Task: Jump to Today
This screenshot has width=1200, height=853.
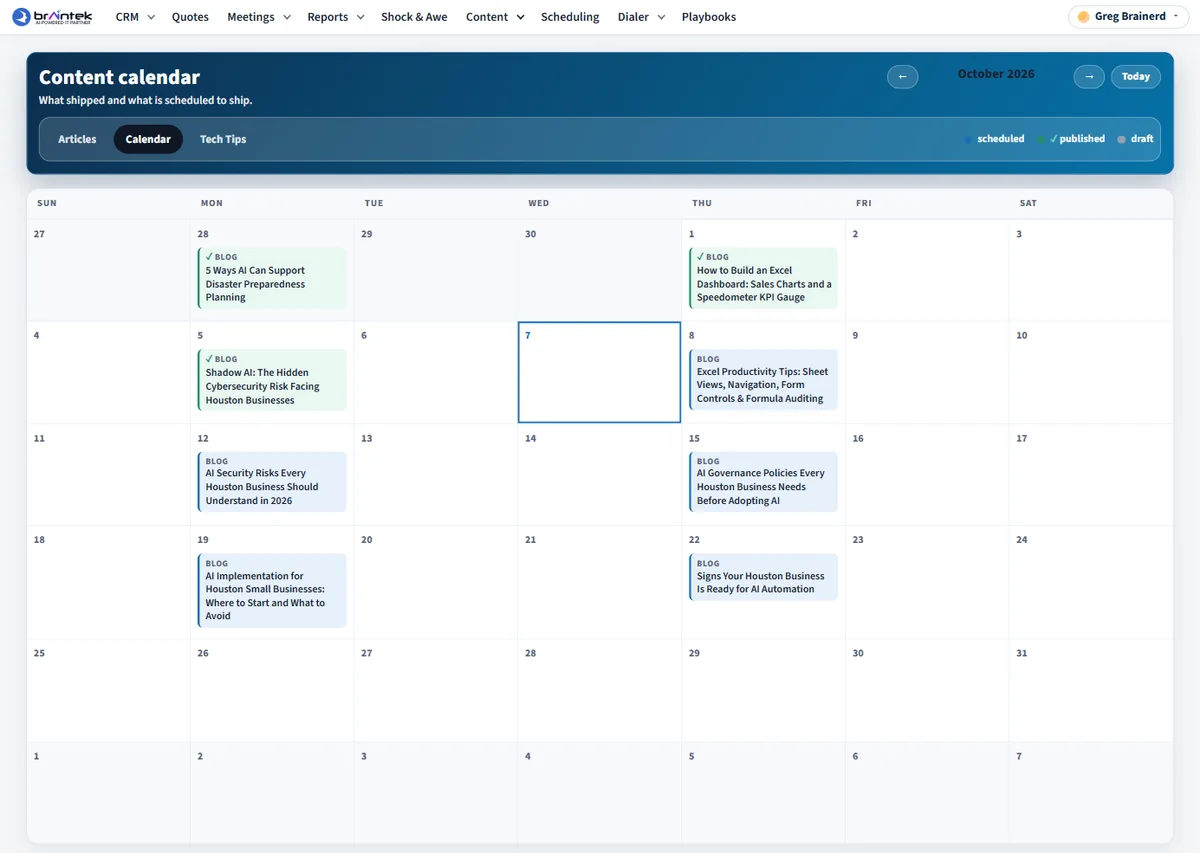Action: click(x=1136, y=76)
